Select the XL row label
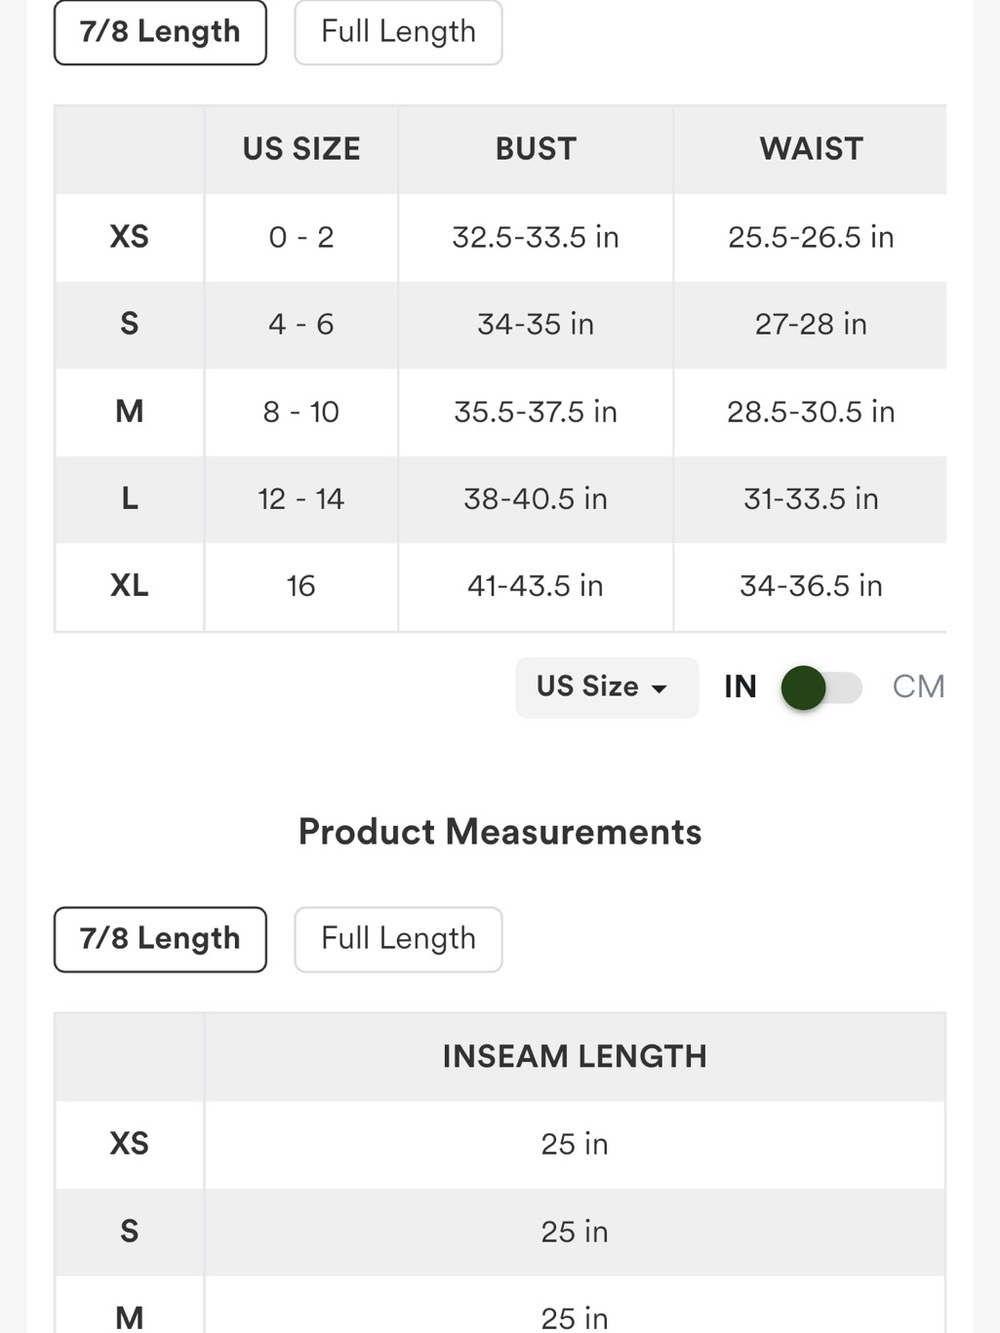The height and width of the screenshot is (1333, 1000). pos(129,586)
